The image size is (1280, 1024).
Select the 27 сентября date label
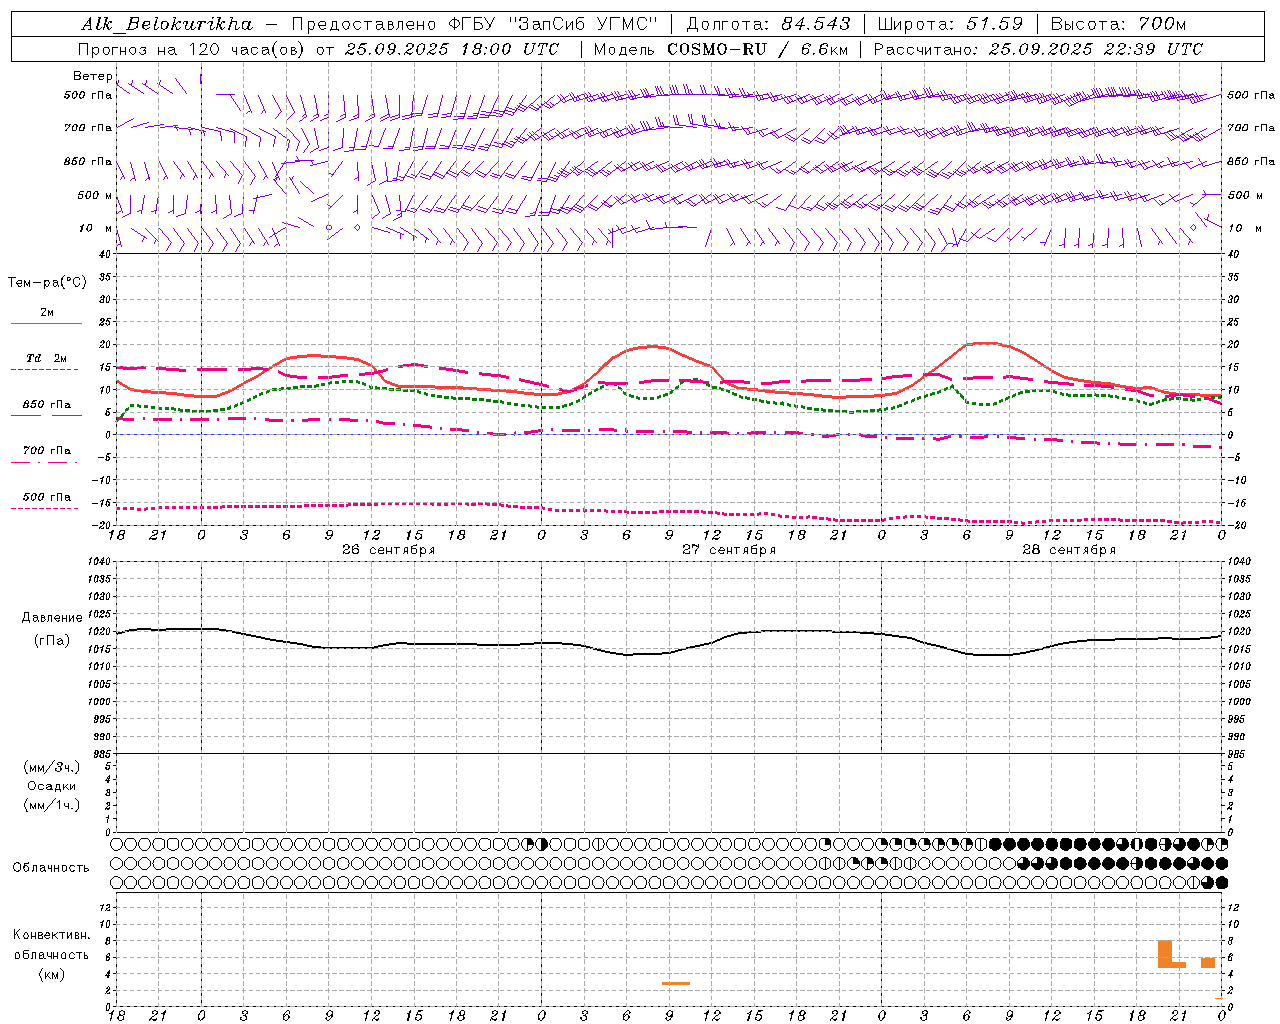tap(729, 550)
